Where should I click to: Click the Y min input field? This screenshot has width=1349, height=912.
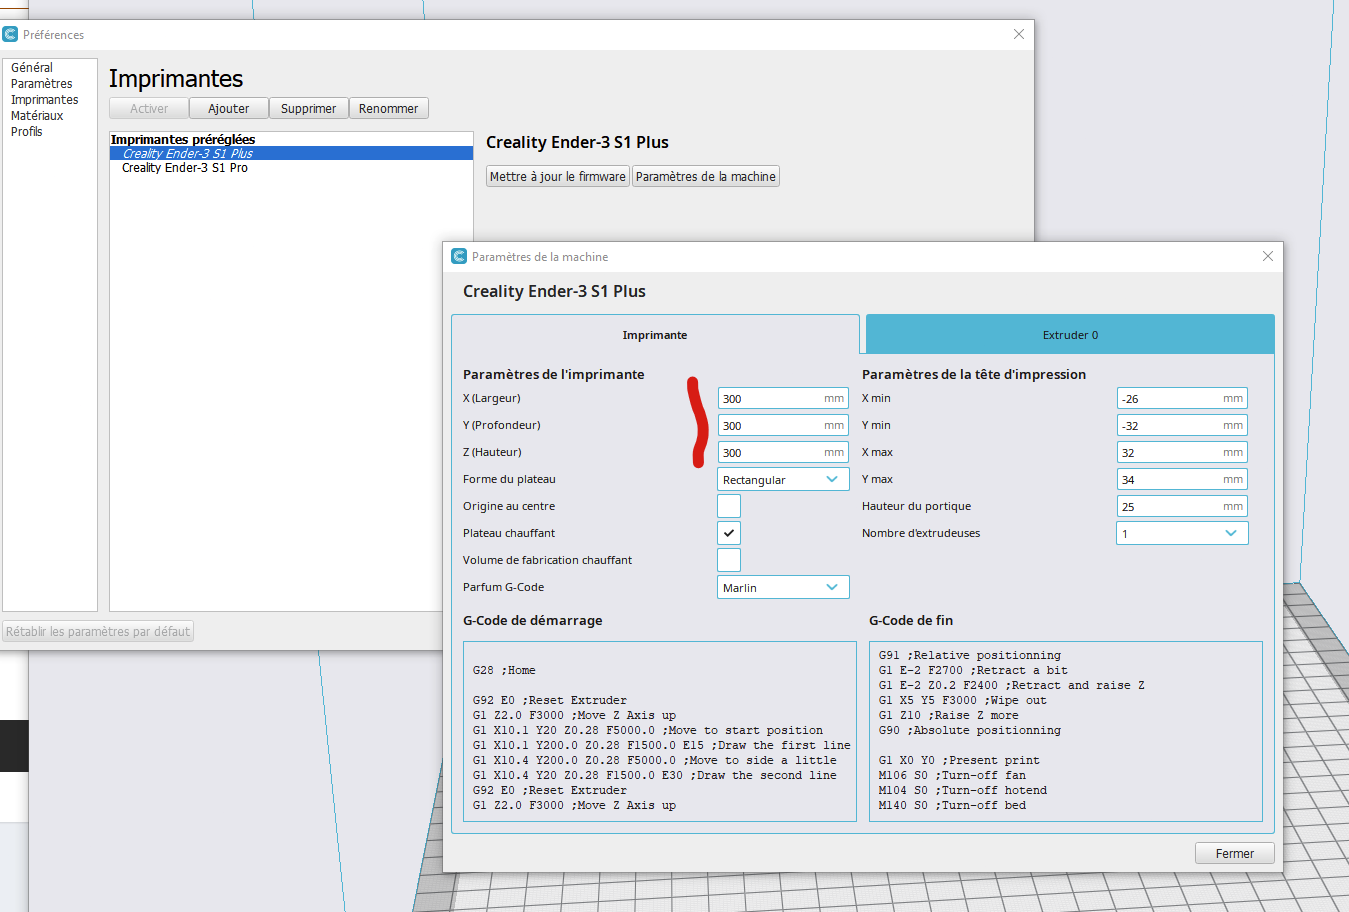click(x=1182, y=425)
